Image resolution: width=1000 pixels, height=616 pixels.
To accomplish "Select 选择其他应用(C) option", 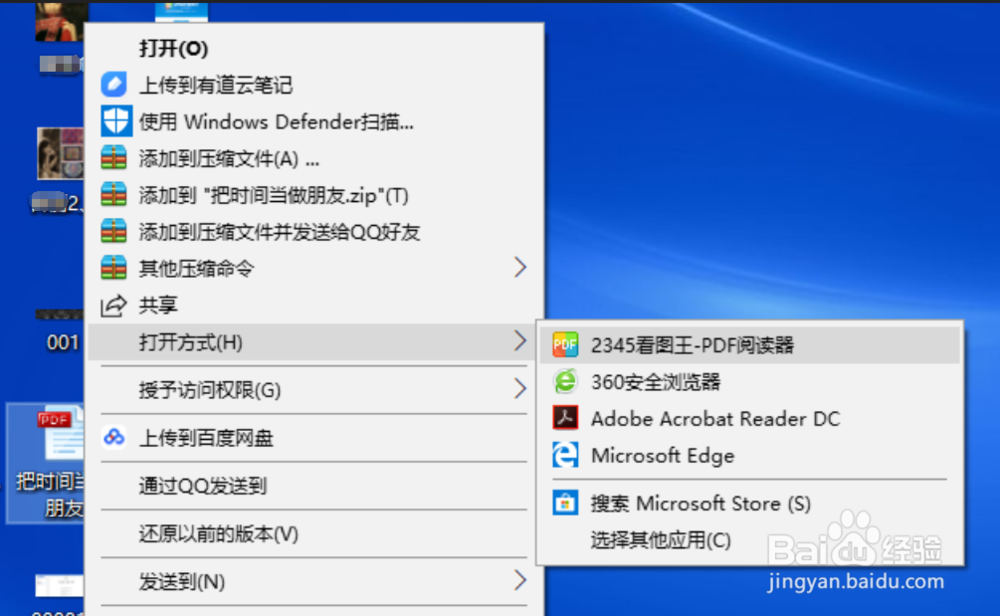I will tap(750, 540).
